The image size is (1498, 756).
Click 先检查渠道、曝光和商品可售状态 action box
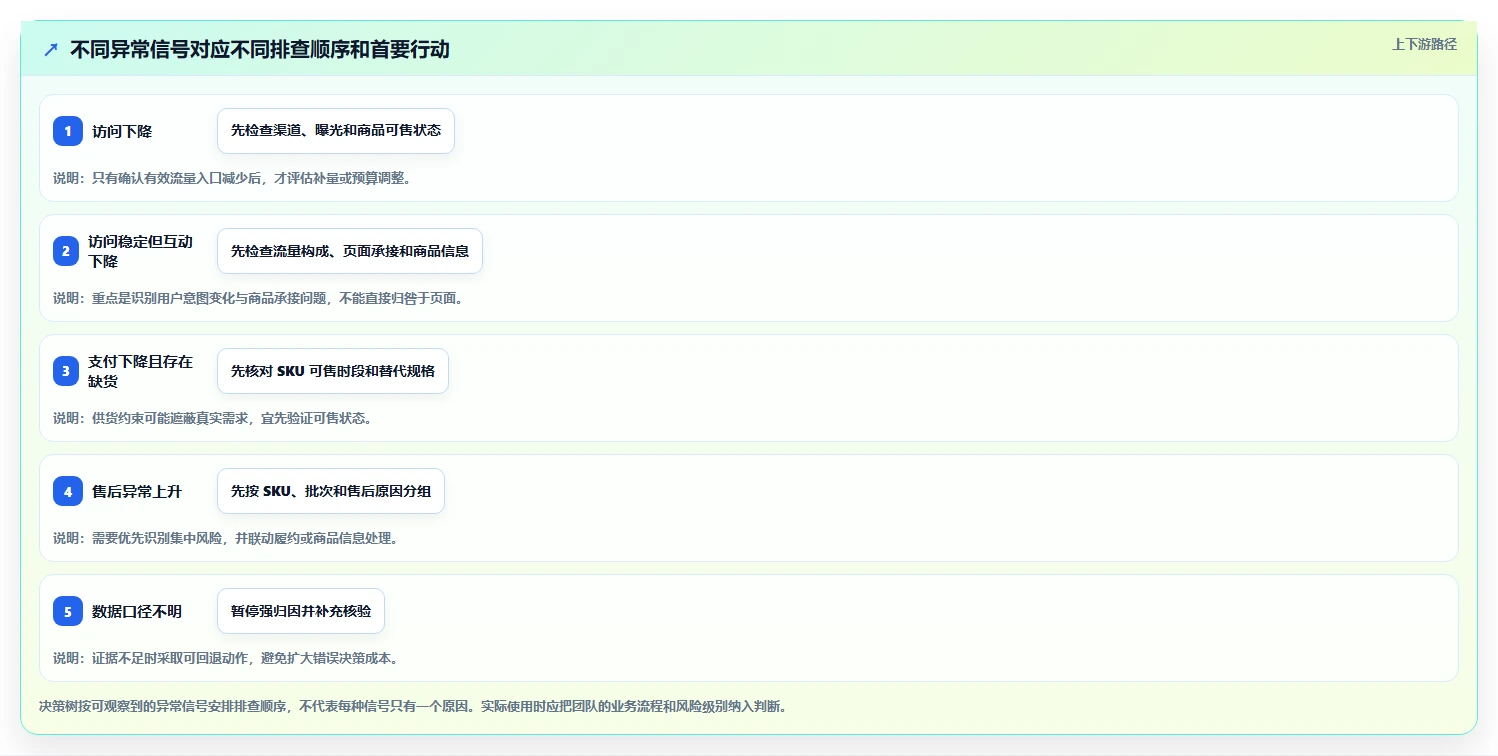point(336,131)
